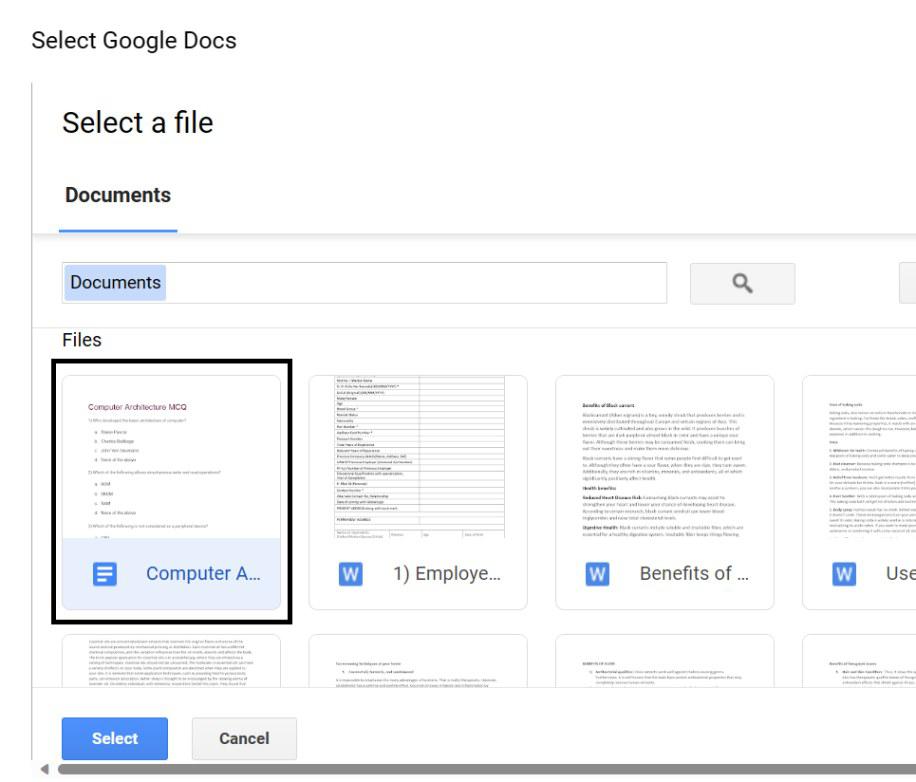Viewport: 916px width, 782px height.
Task: Cancel the file selection dialog
Action: point(244,738)
